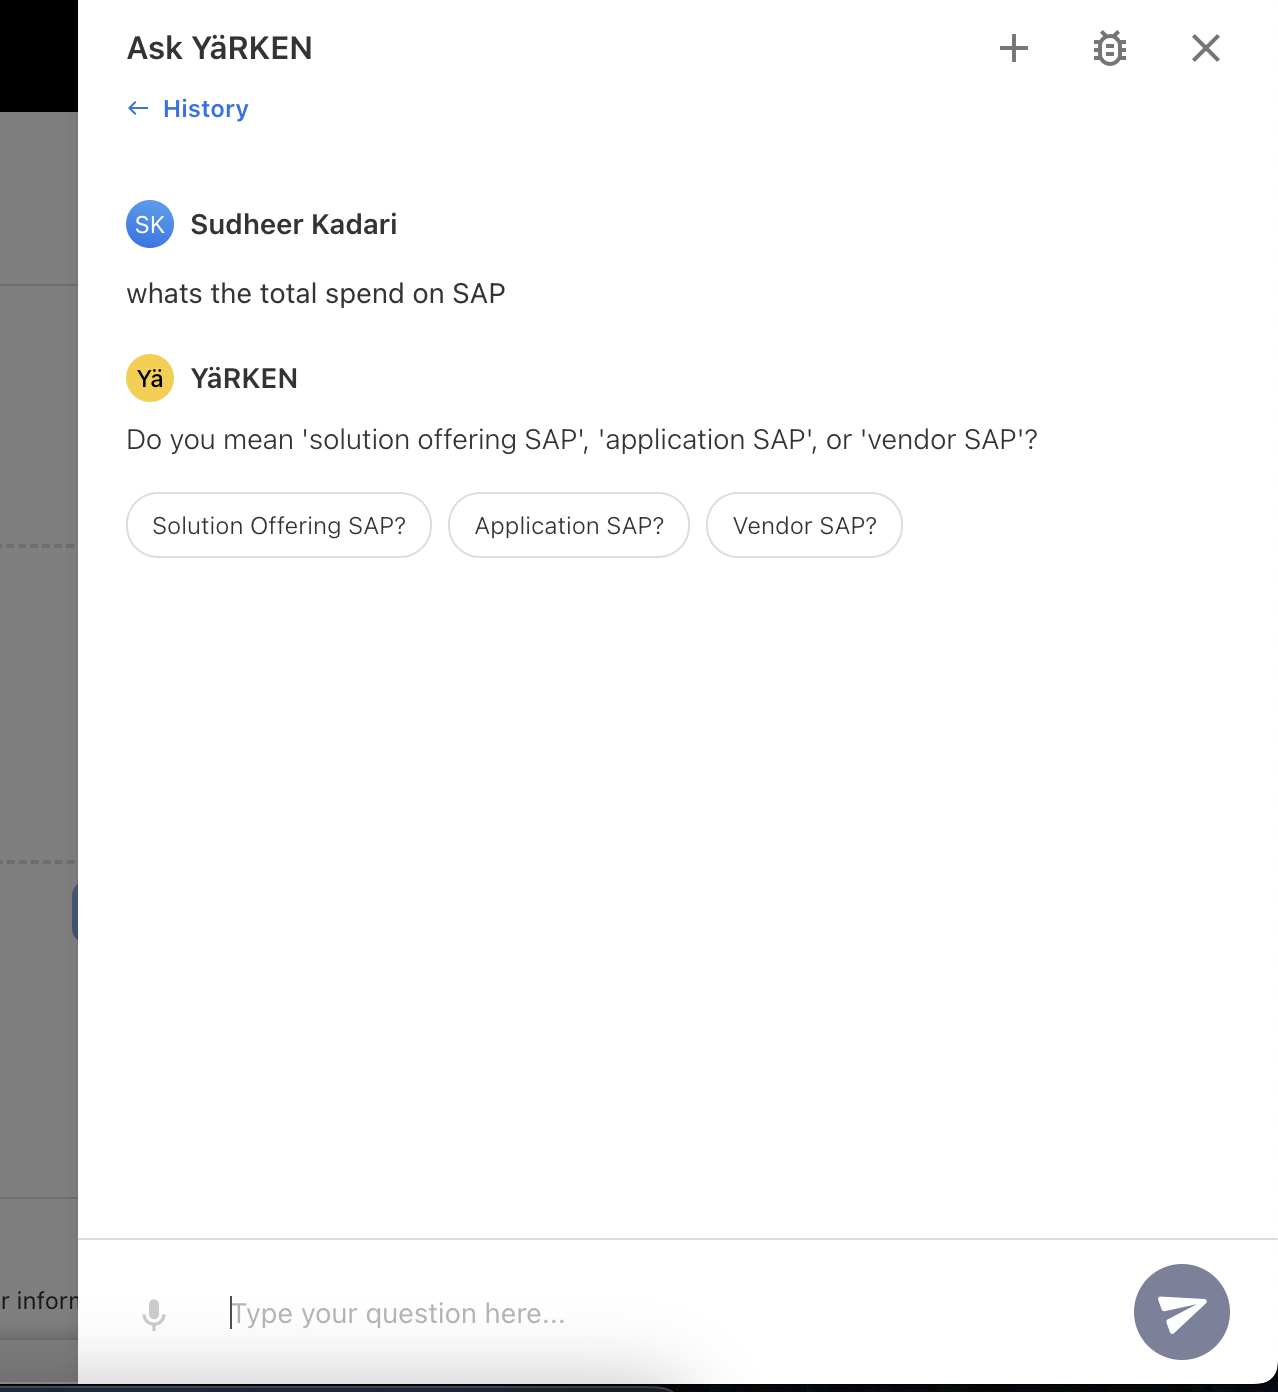Screen dimensions: 1278x1392
Task: Pick the 'Vendor SAP?' suggestion chip
Action: point(804,525)
